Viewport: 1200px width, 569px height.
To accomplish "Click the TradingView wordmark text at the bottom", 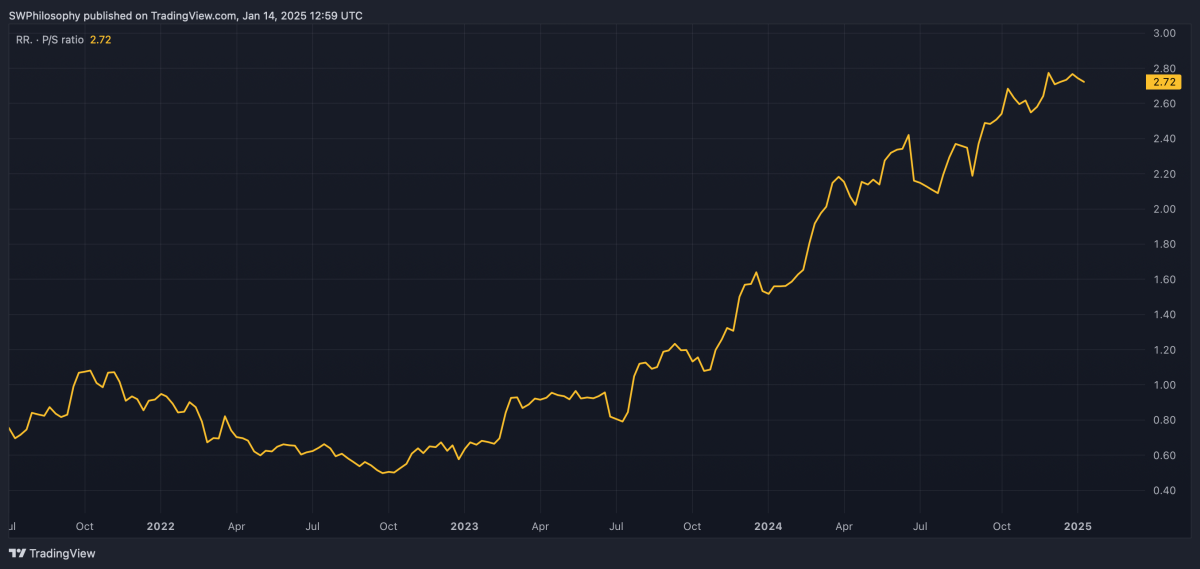I will 62,553.
